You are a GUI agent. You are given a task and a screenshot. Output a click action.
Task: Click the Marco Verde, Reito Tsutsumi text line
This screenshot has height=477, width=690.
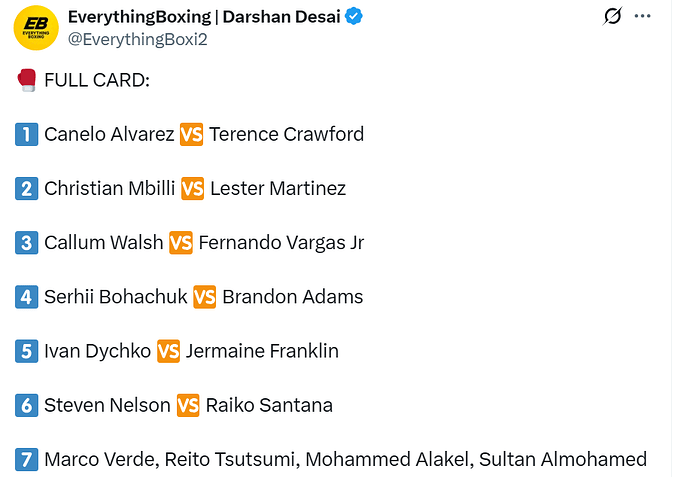point(345,460)
